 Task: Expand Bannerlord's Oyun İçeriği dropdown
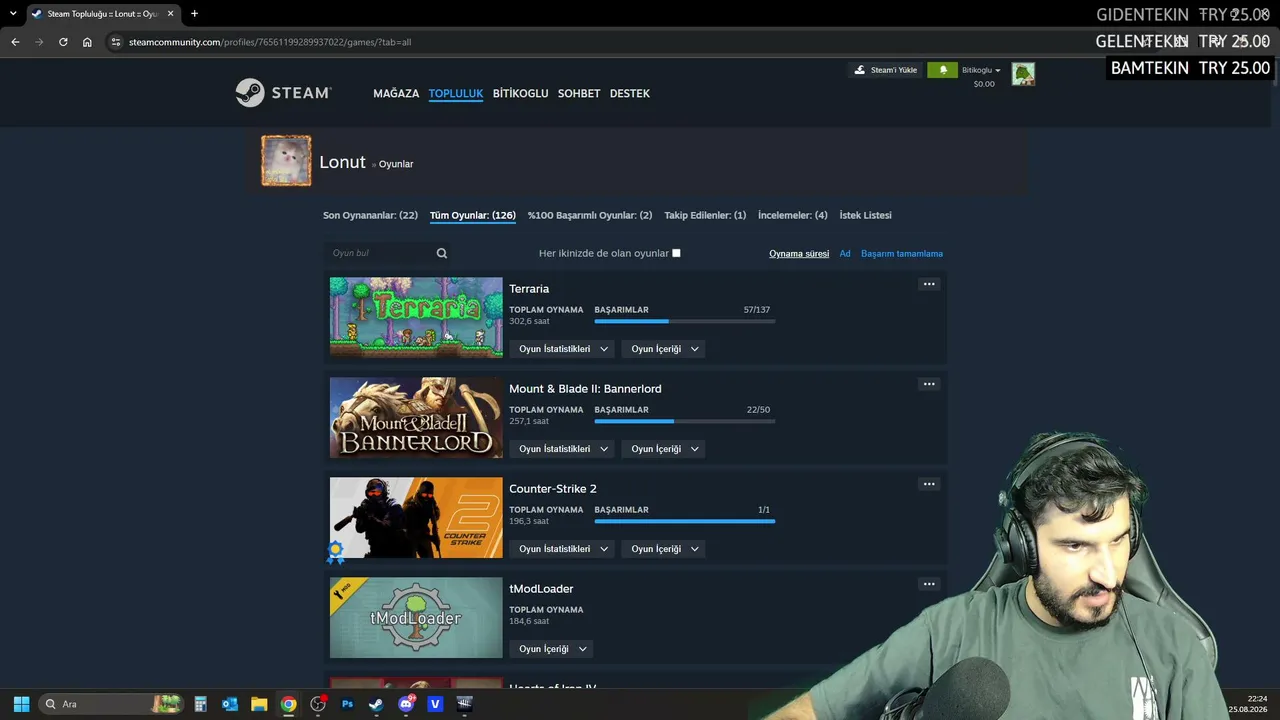[x=665, y=449]
